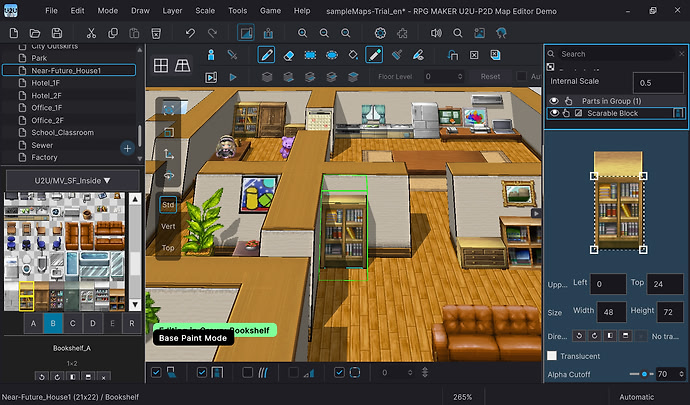
Task: Open plugins with the puzzle piece icon
Action: point(402,33)
